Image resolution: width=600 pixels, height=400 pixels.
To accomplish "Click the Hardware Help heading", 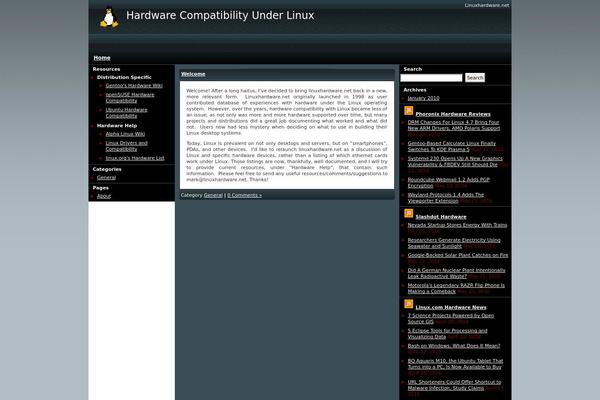I will [x=117, y=126].
